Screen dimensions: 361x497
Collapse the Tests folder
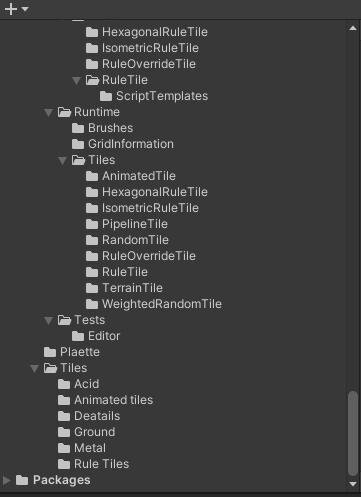pyautogui.click(x=48, y=320)
